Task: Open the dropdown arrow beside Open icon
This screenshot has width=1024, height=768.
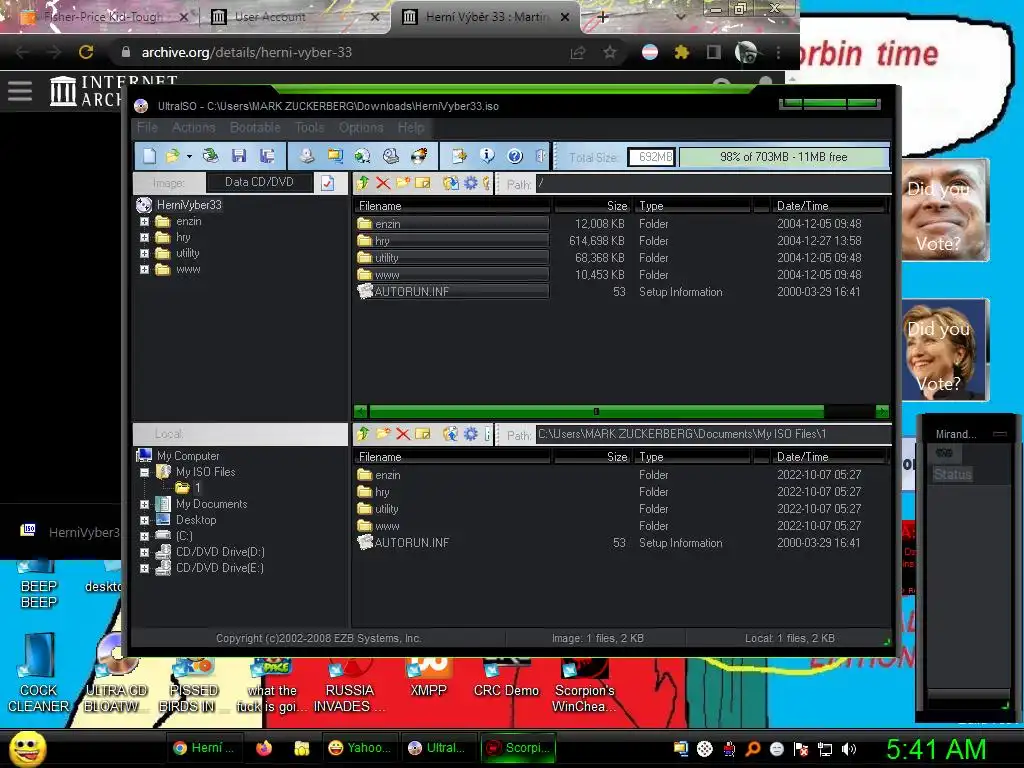Action: point(189,157)
